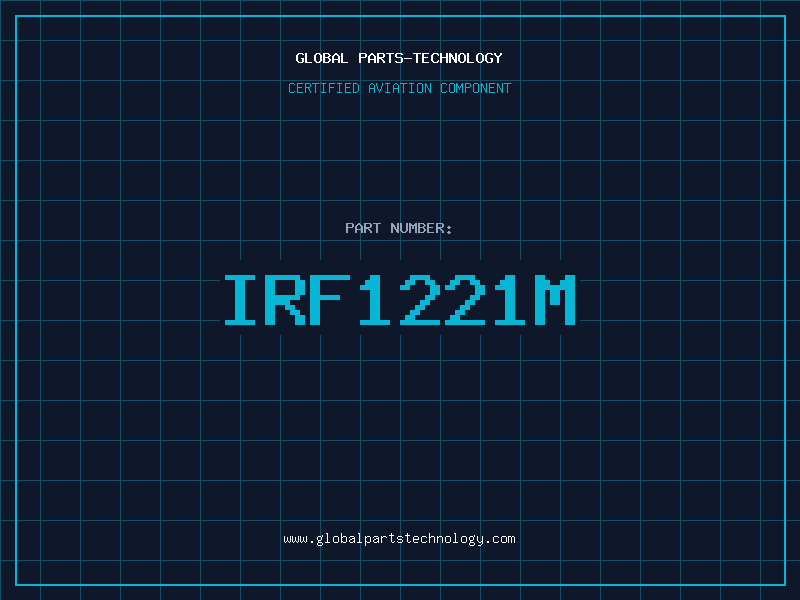Click the GLOBAL PARTS-TECHNOLOGY heading

(399, 58)
